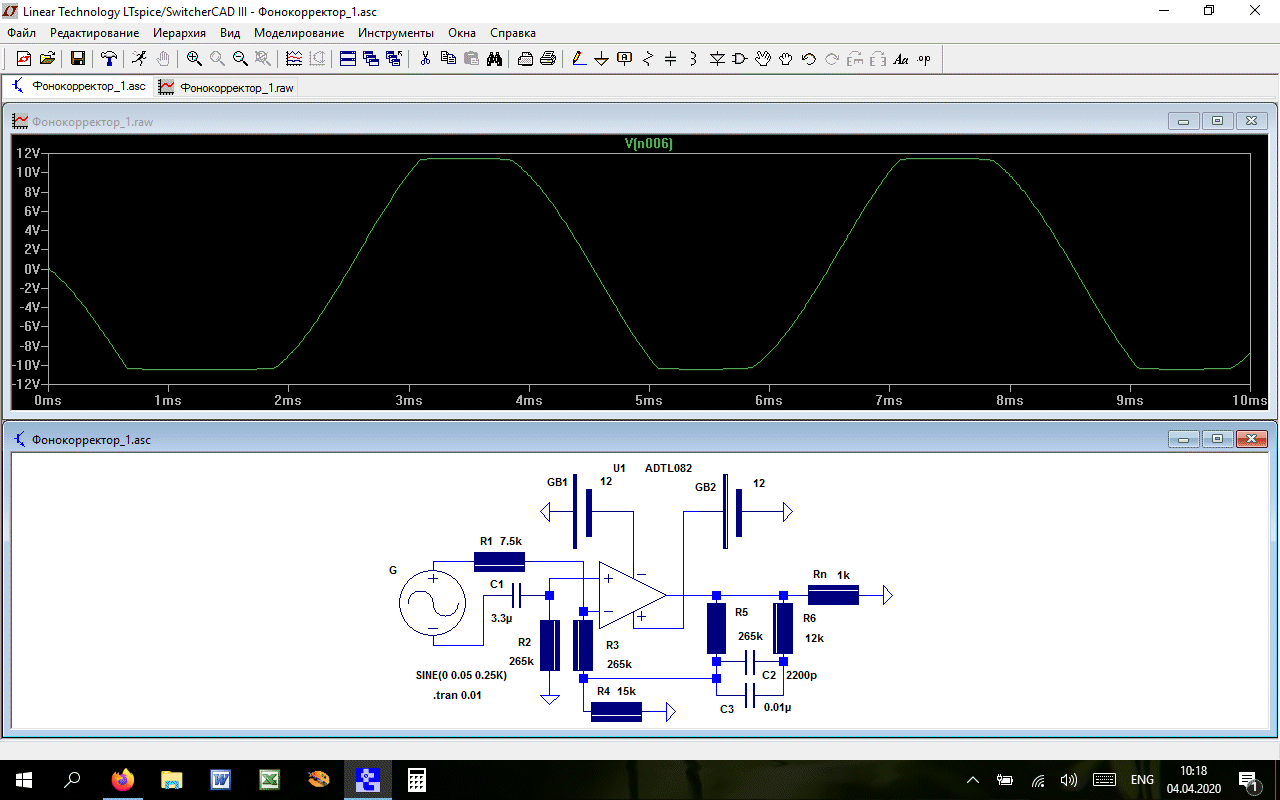Viewport: 1280px width, 800px height.
Task: Select the Diode component tool
Action: tap(717, 59)
